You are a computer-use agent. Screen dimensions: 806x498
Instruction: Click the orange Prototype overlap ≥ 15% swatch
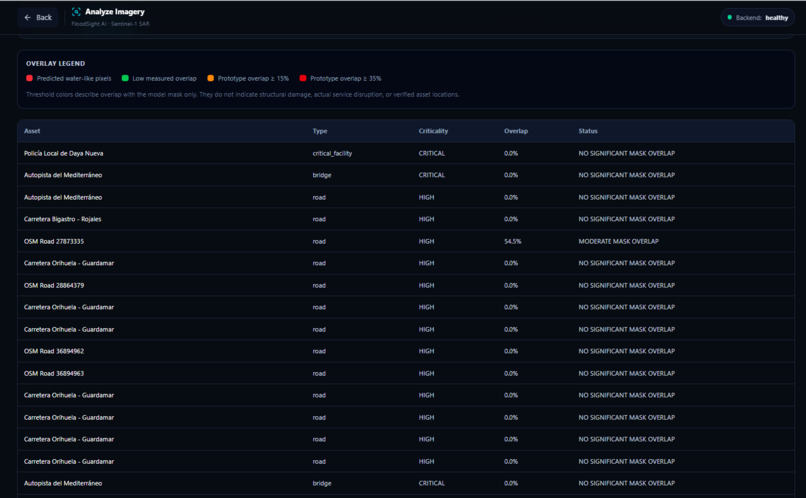click(x=210, y=78)
